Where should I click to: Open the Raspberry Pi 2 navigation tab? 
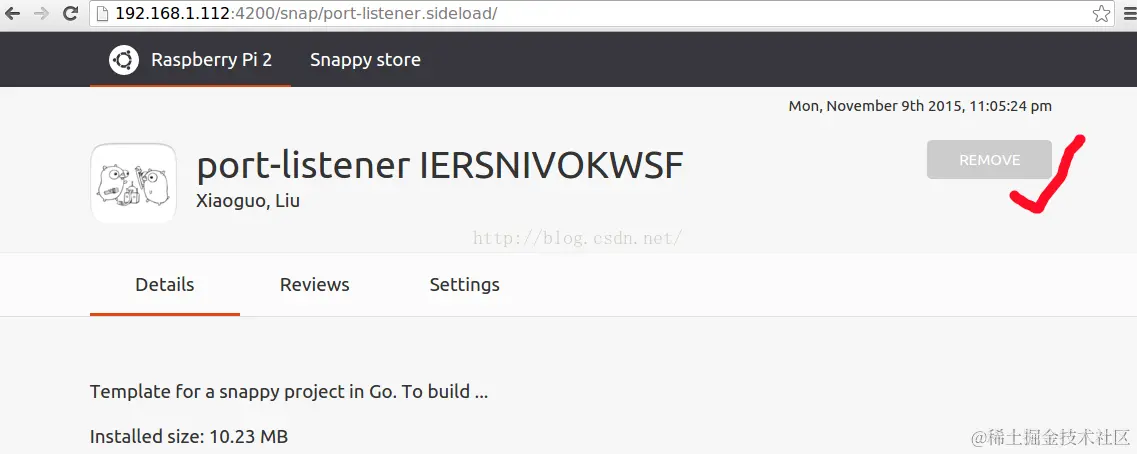(x=191, y=59)
